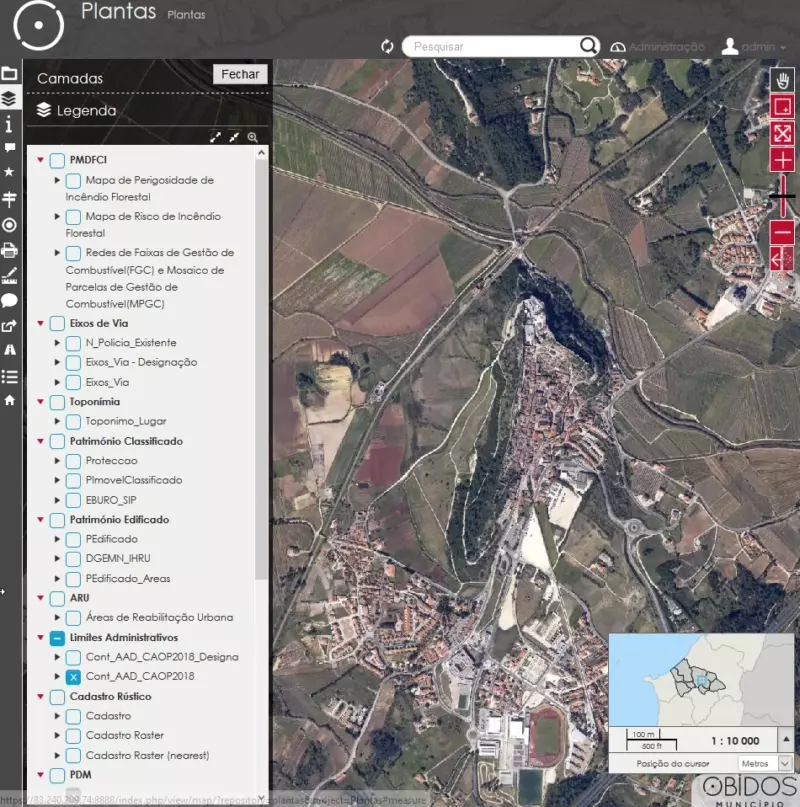
Task: Uncheck the Cont_AAD_CAOP2018 layer
Action: tap(73, 677)
